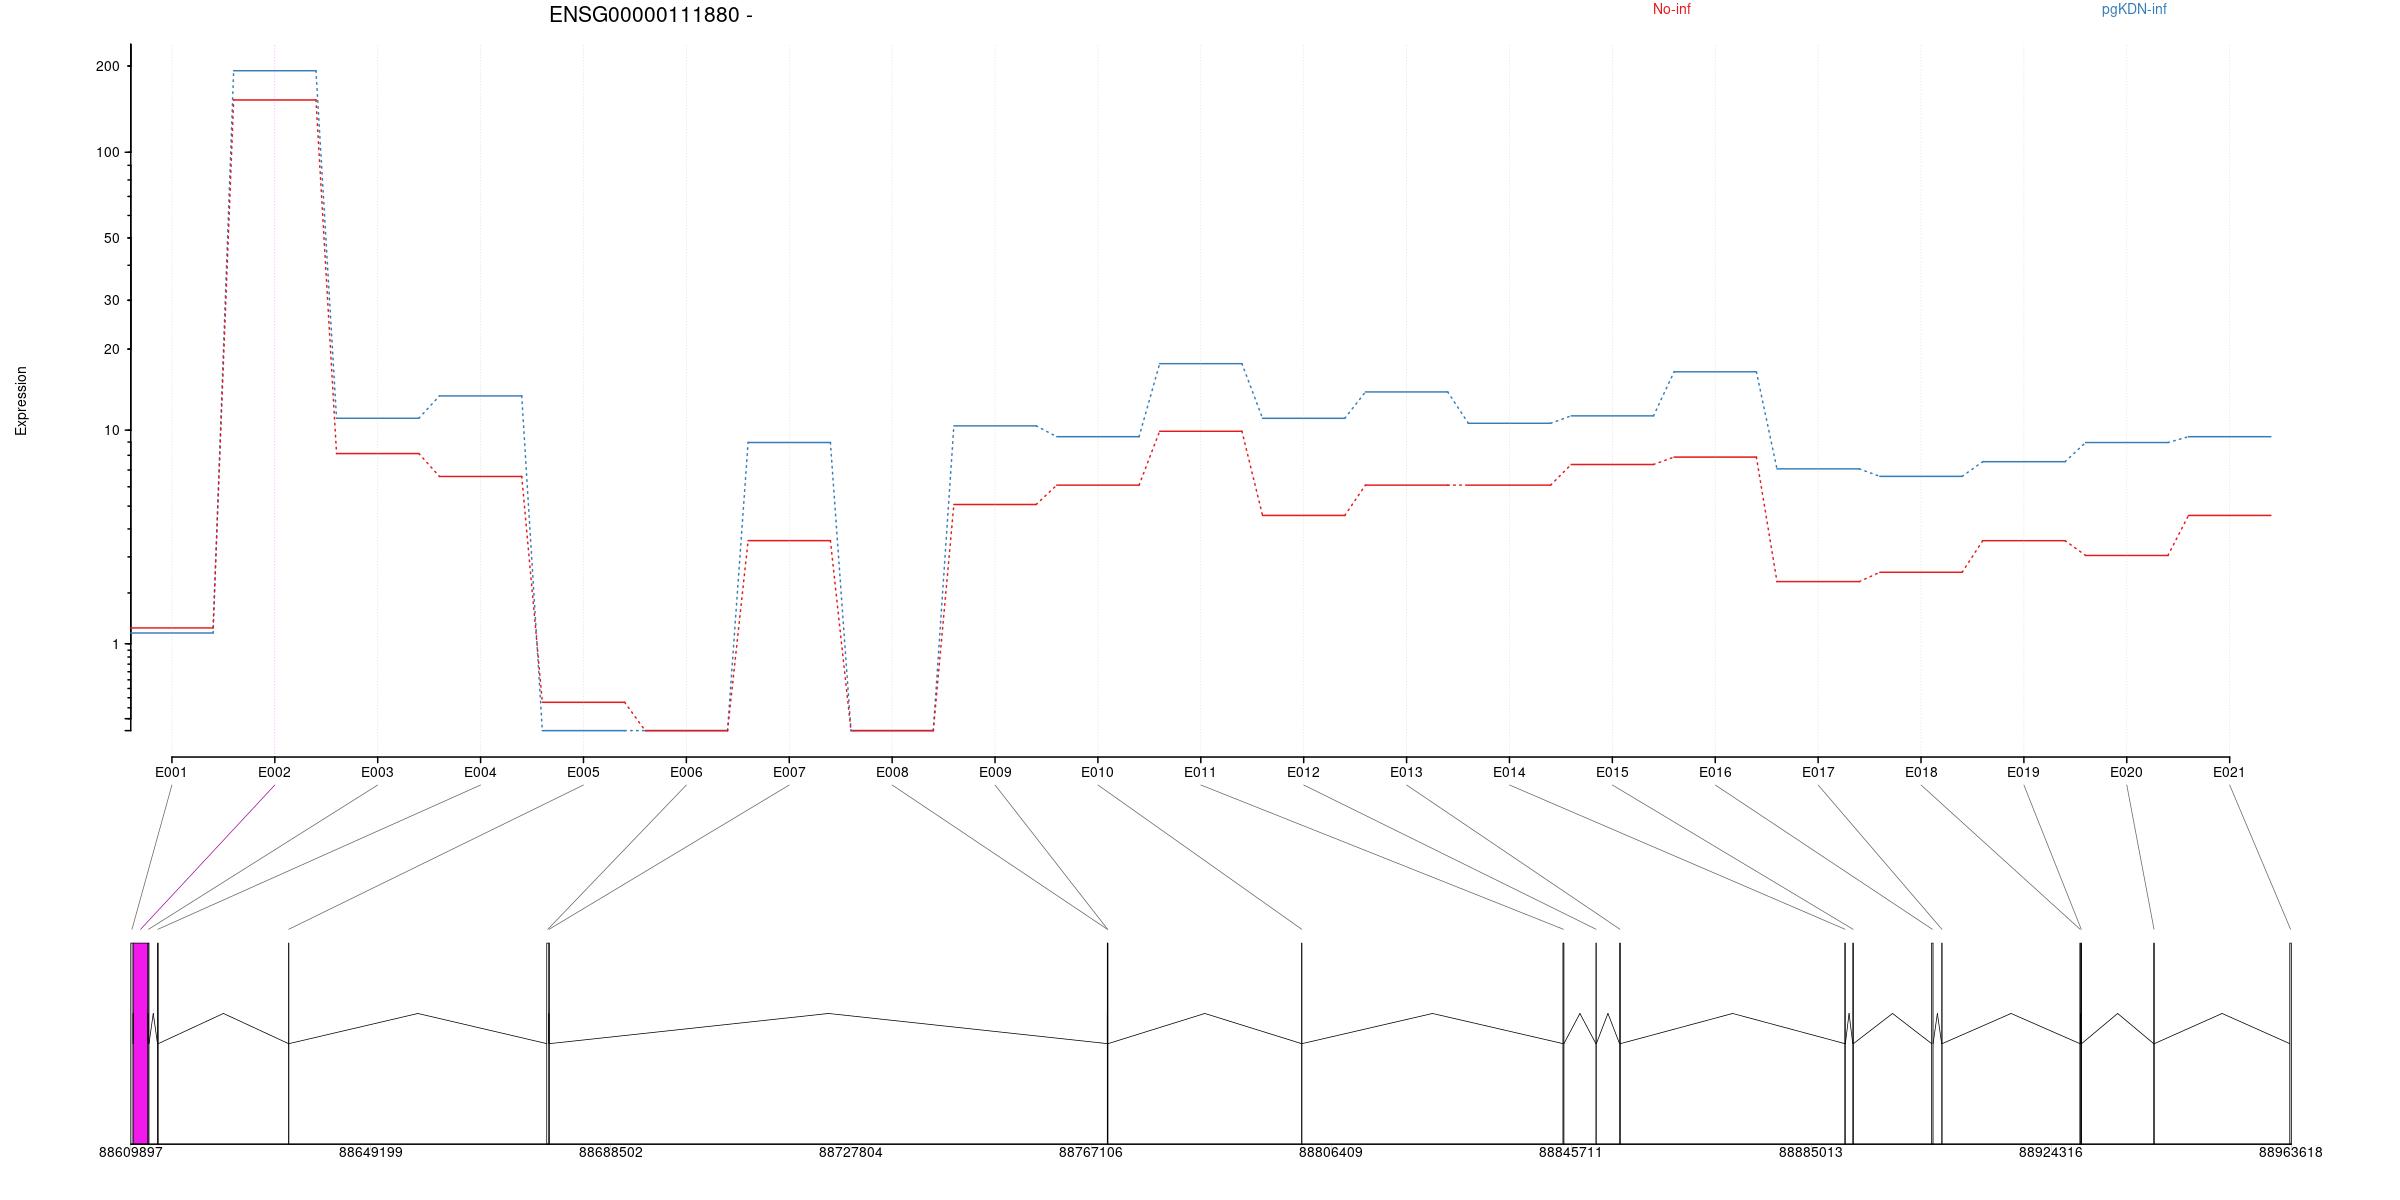Click exon label E005
The height and width of the screenshot is (1200, 2400).
[x=583, y=772]
